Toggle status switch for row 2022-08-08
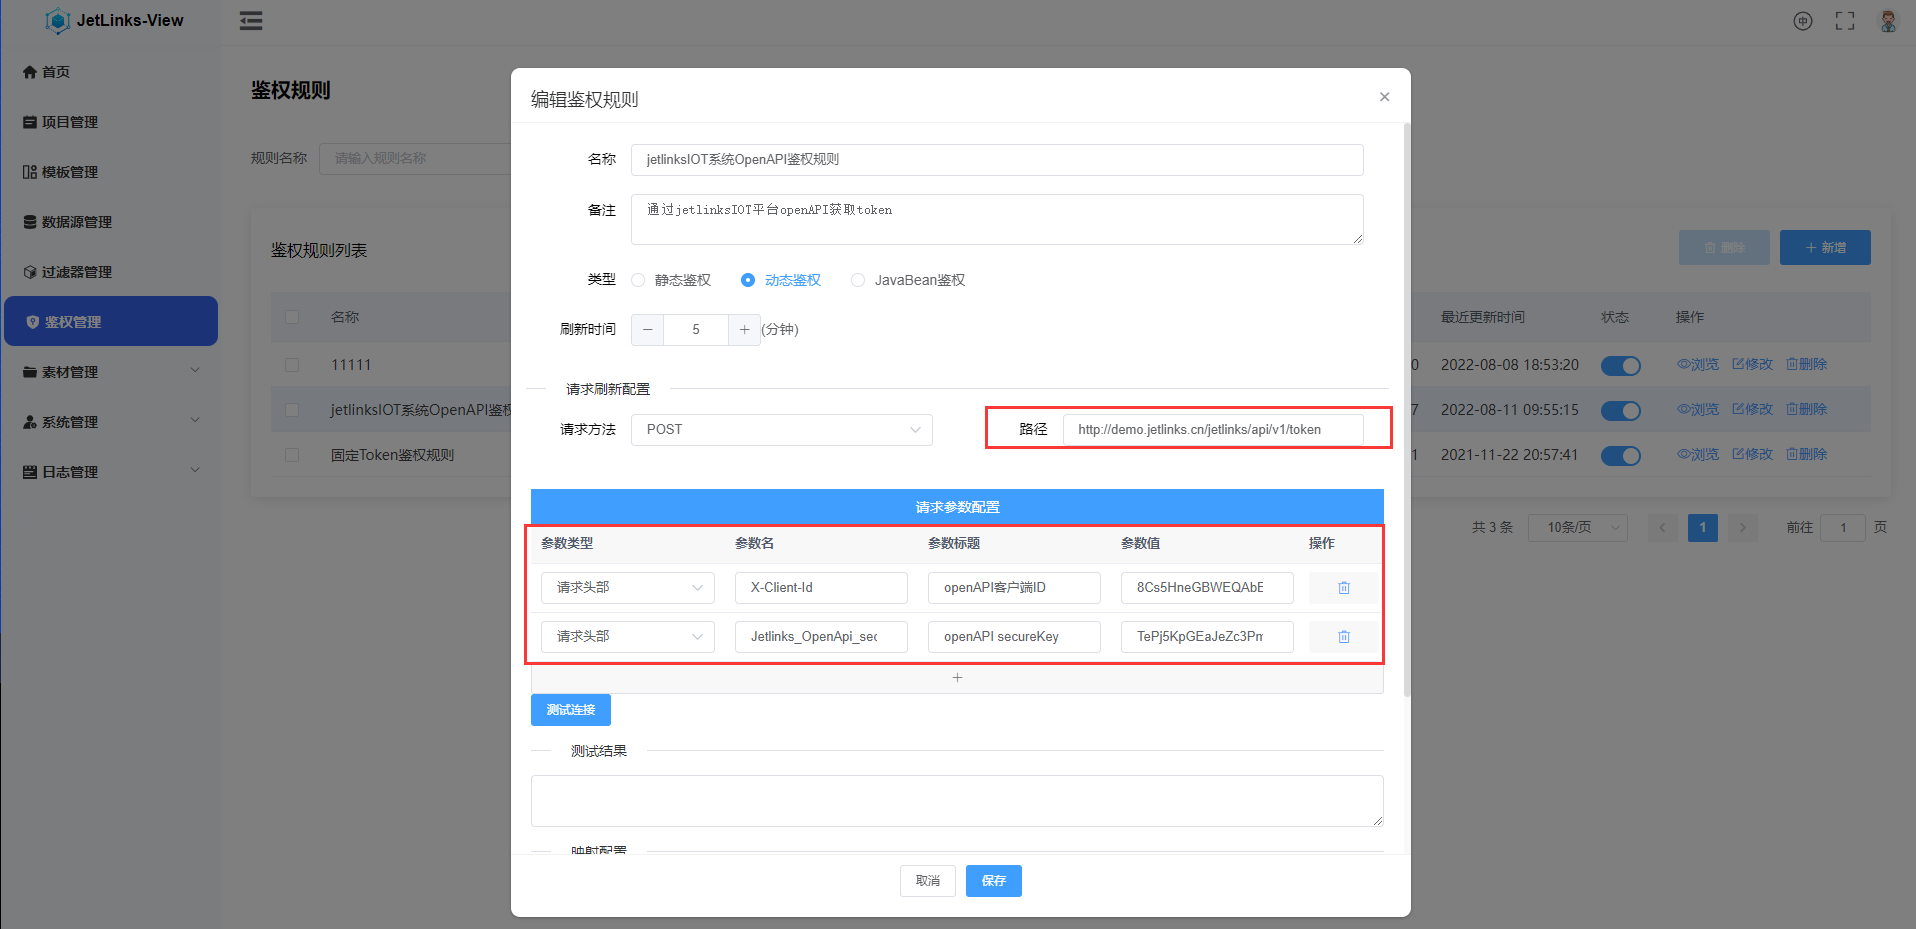 tap(1621, 366)
